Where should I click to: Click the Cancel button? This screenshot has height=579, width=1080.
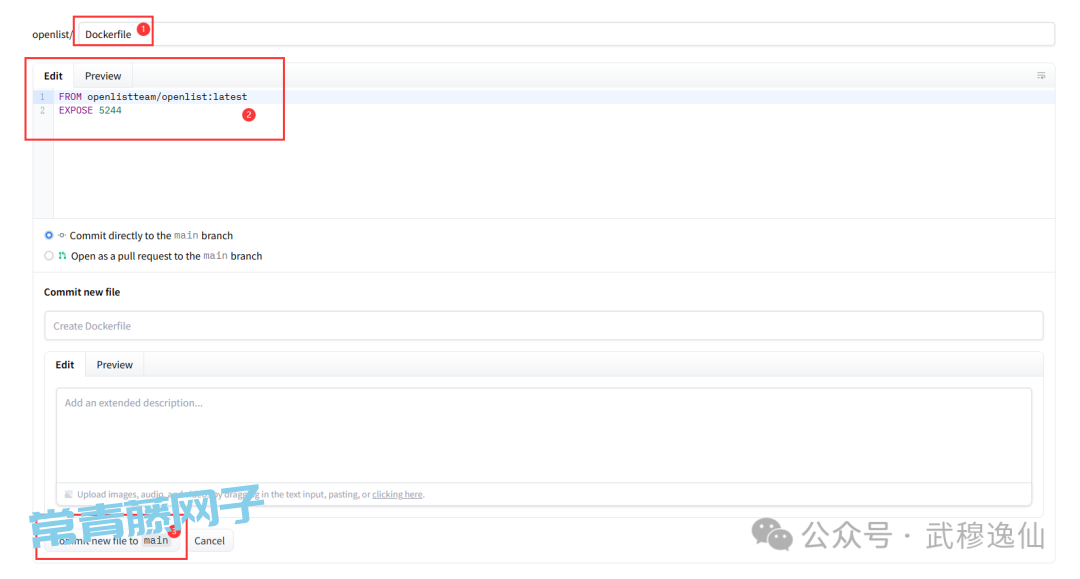point(209,541)
